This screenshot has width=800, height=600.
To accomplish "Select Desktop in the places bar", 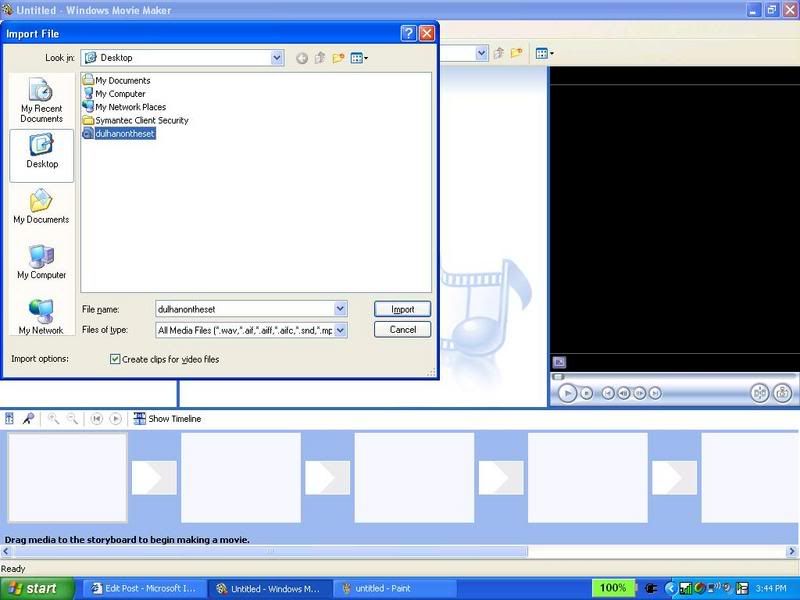I will [41, 155].
